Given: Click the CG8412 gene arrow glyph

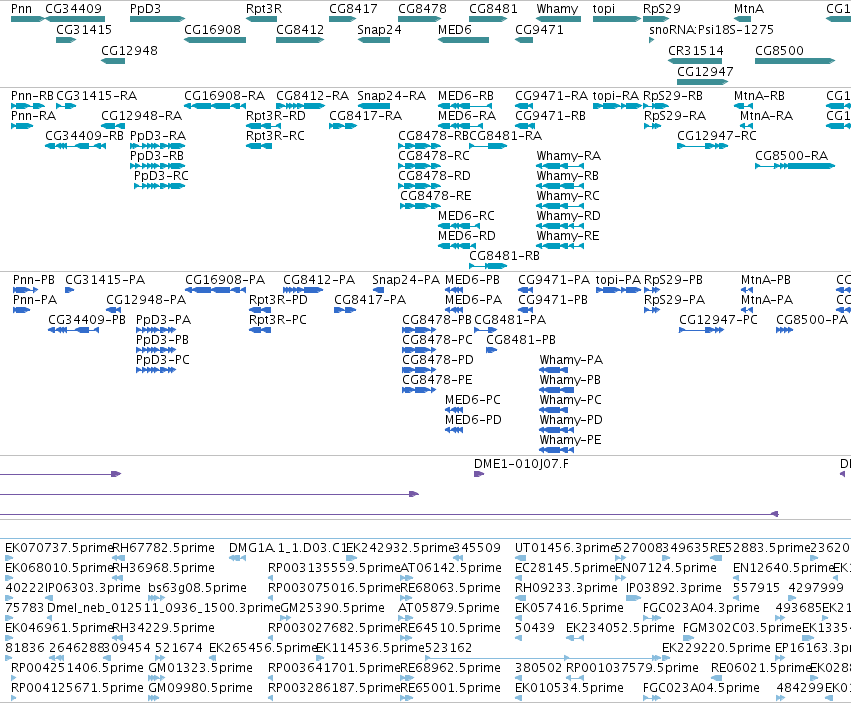Looking at the screenshot, I should coord(300,40).
